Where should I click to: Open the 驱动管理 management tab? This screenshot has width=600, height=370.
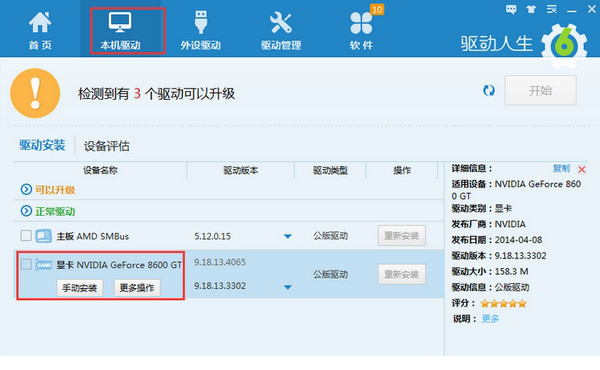click(281, 31)
